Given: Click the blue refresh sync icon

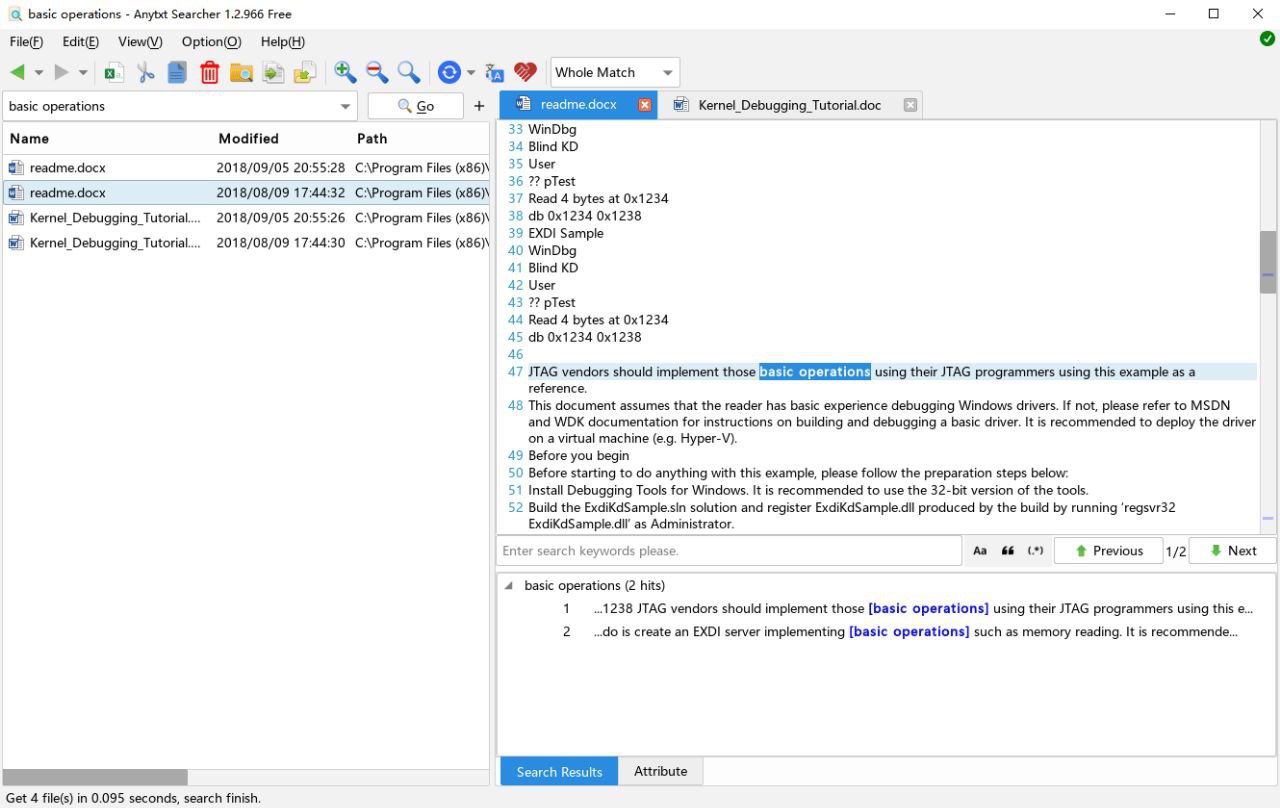Looking at the screenshot, I should (448, 71).
